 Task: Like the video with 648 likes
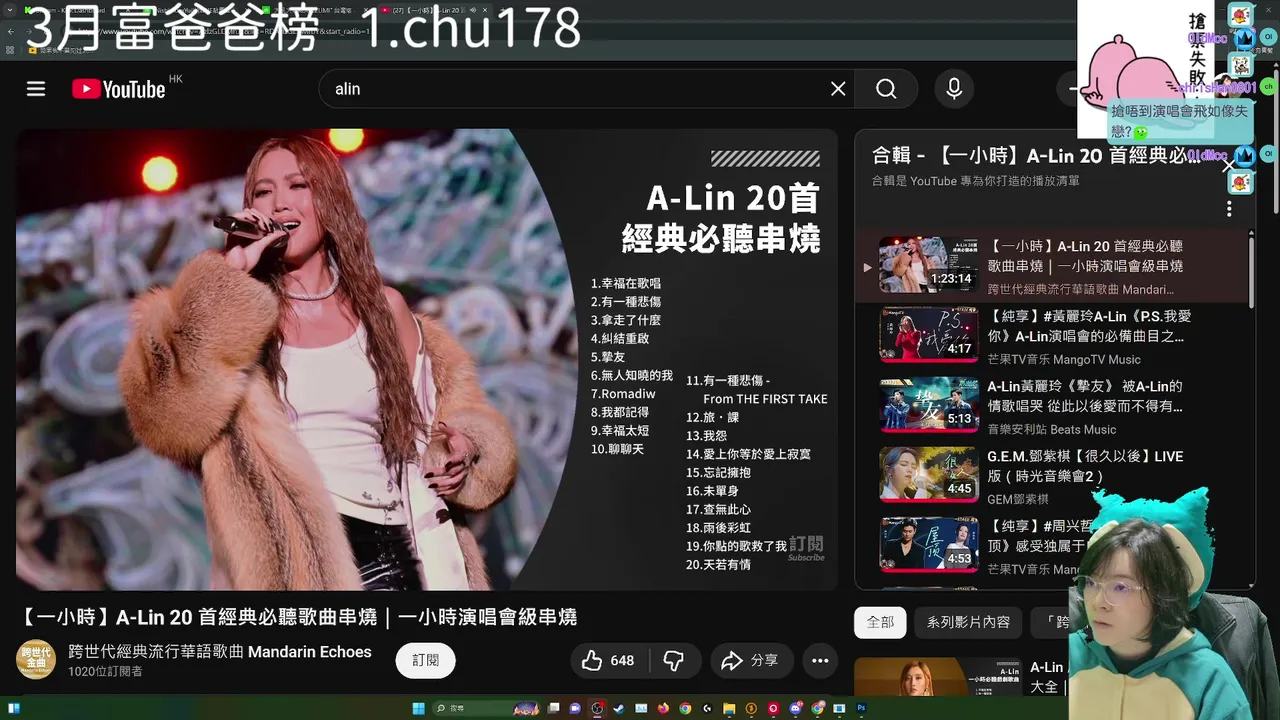click(609, 661)
